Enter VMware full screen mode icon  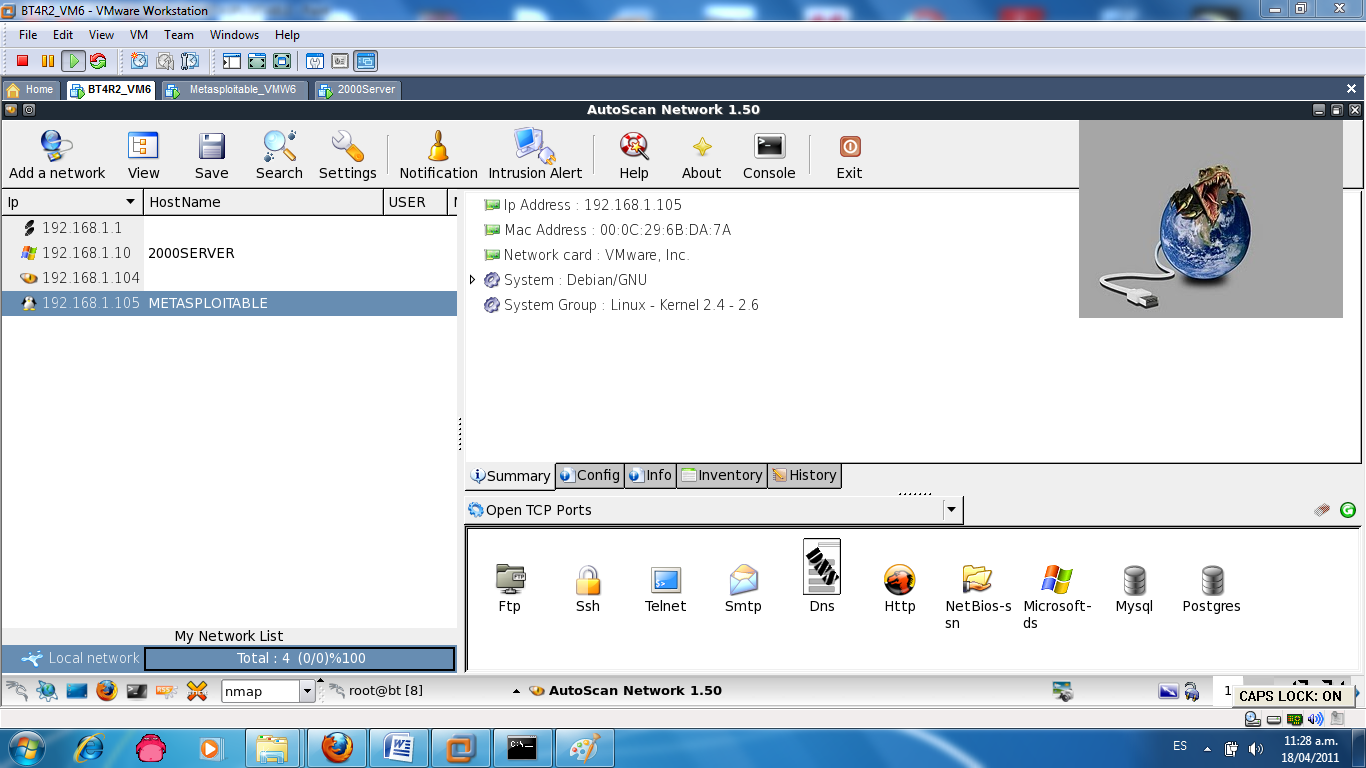coord(257,61)
